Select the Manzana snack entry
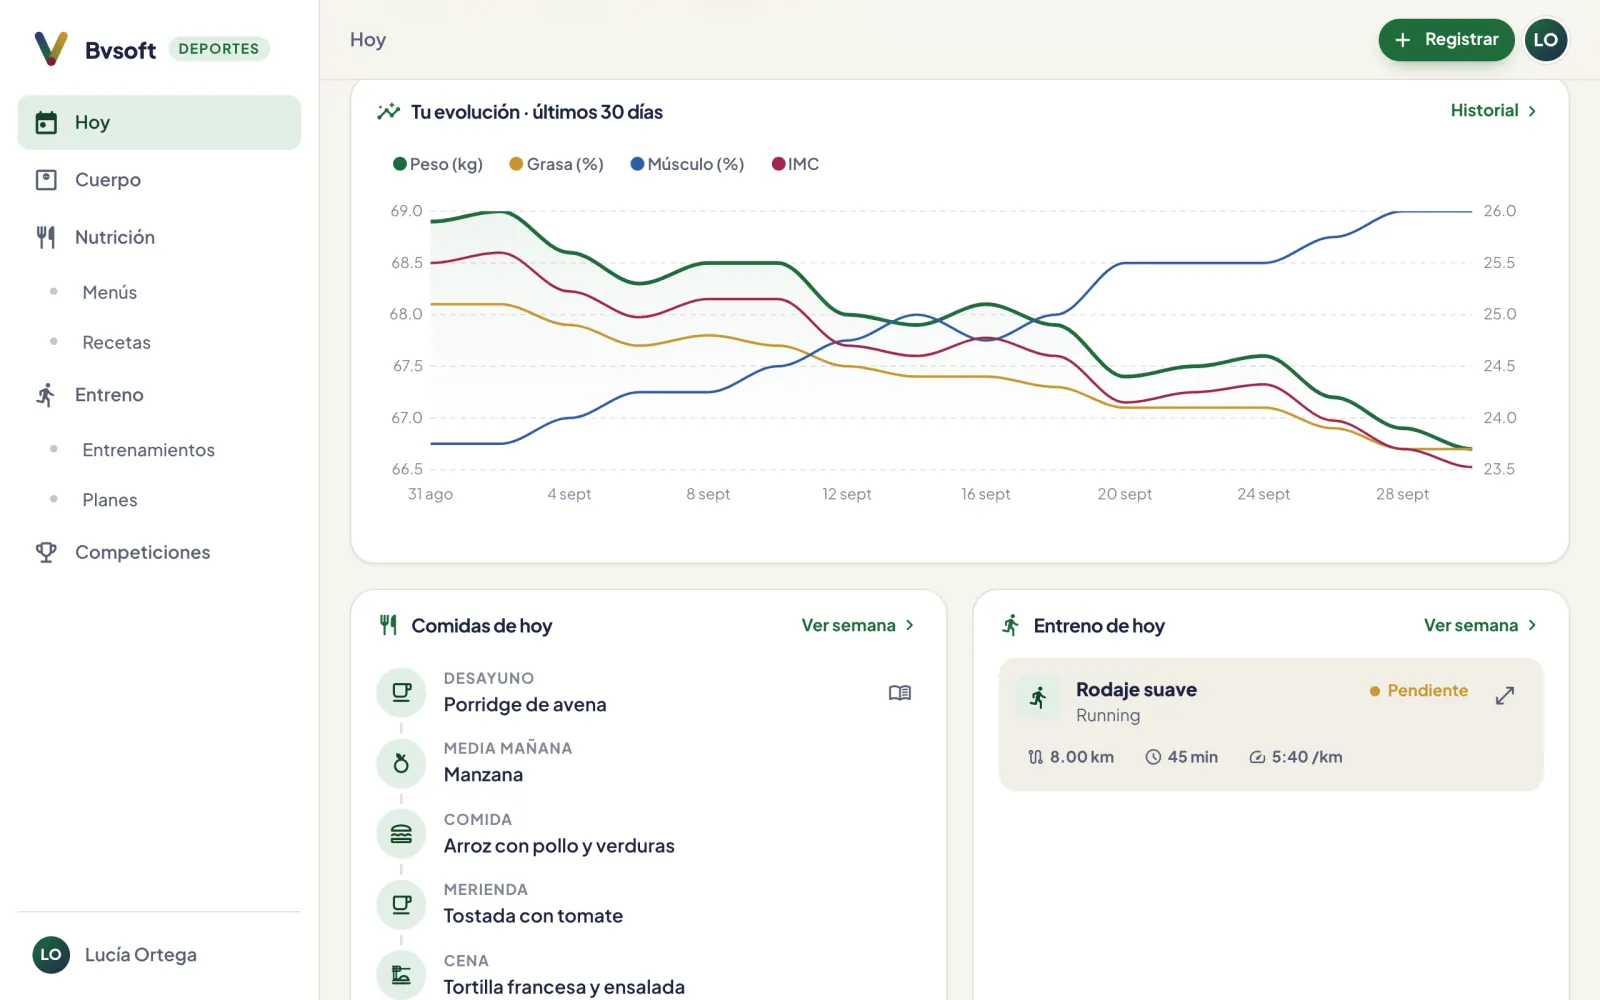This screenshot has height=1000, width=1600. coord(483,775)
